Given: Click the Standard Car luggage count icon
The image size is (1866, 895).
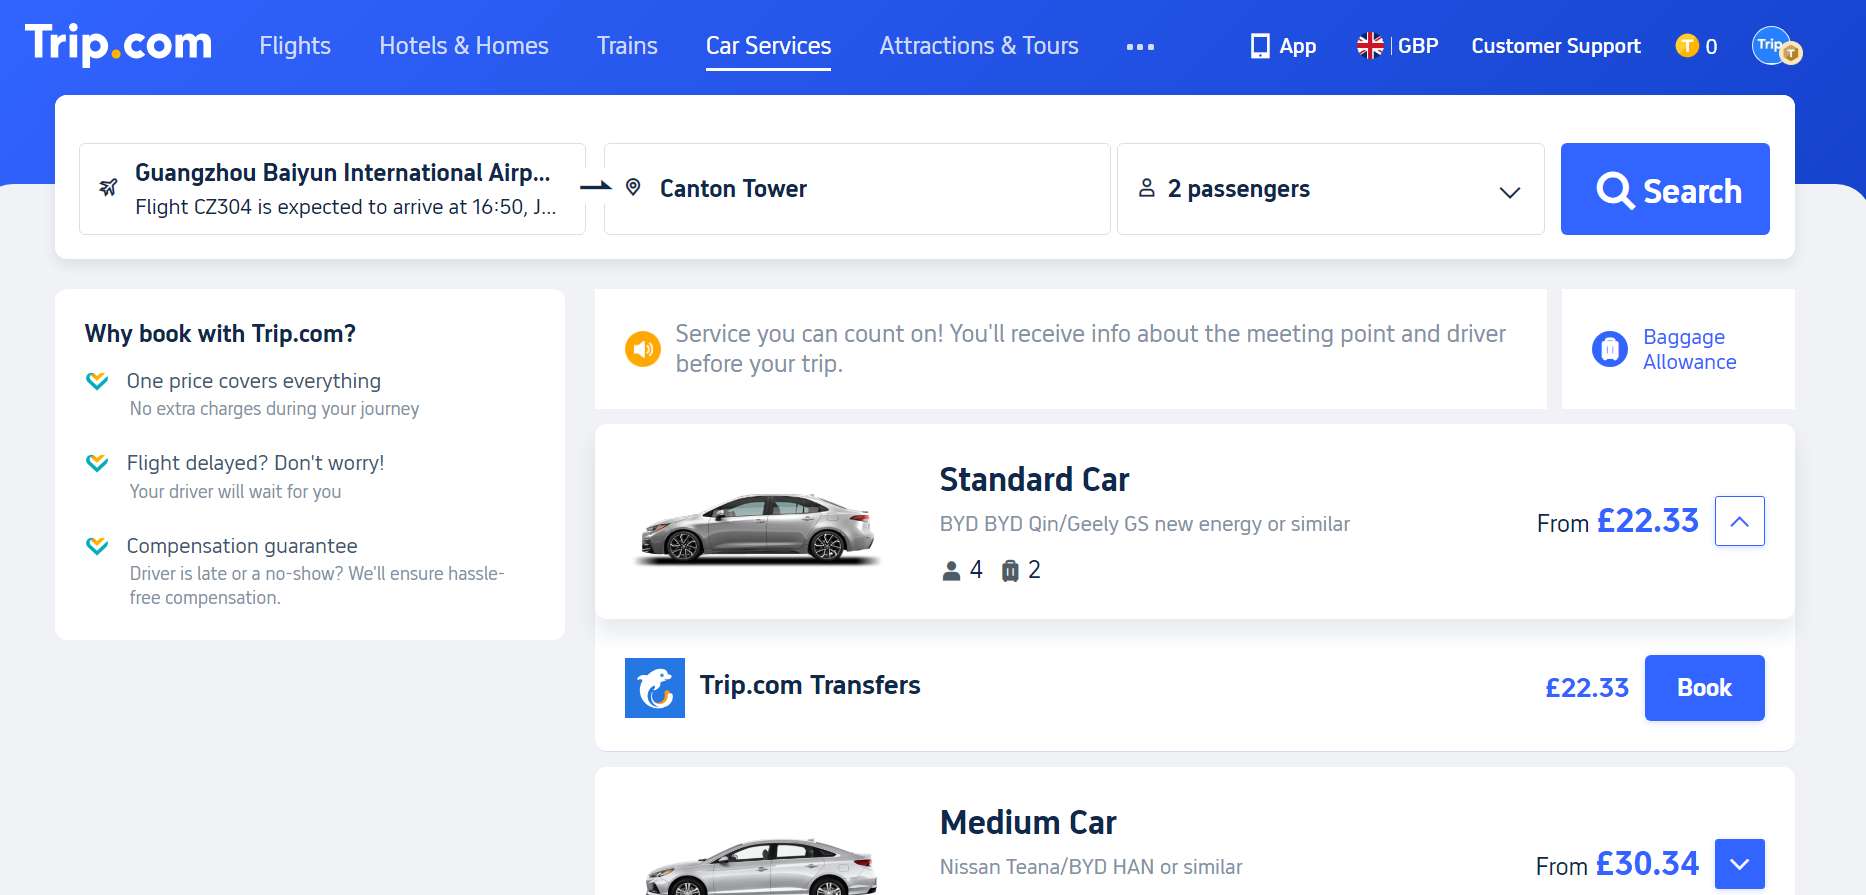Looking at the screenshot, I should click(x=1010, y=570).
